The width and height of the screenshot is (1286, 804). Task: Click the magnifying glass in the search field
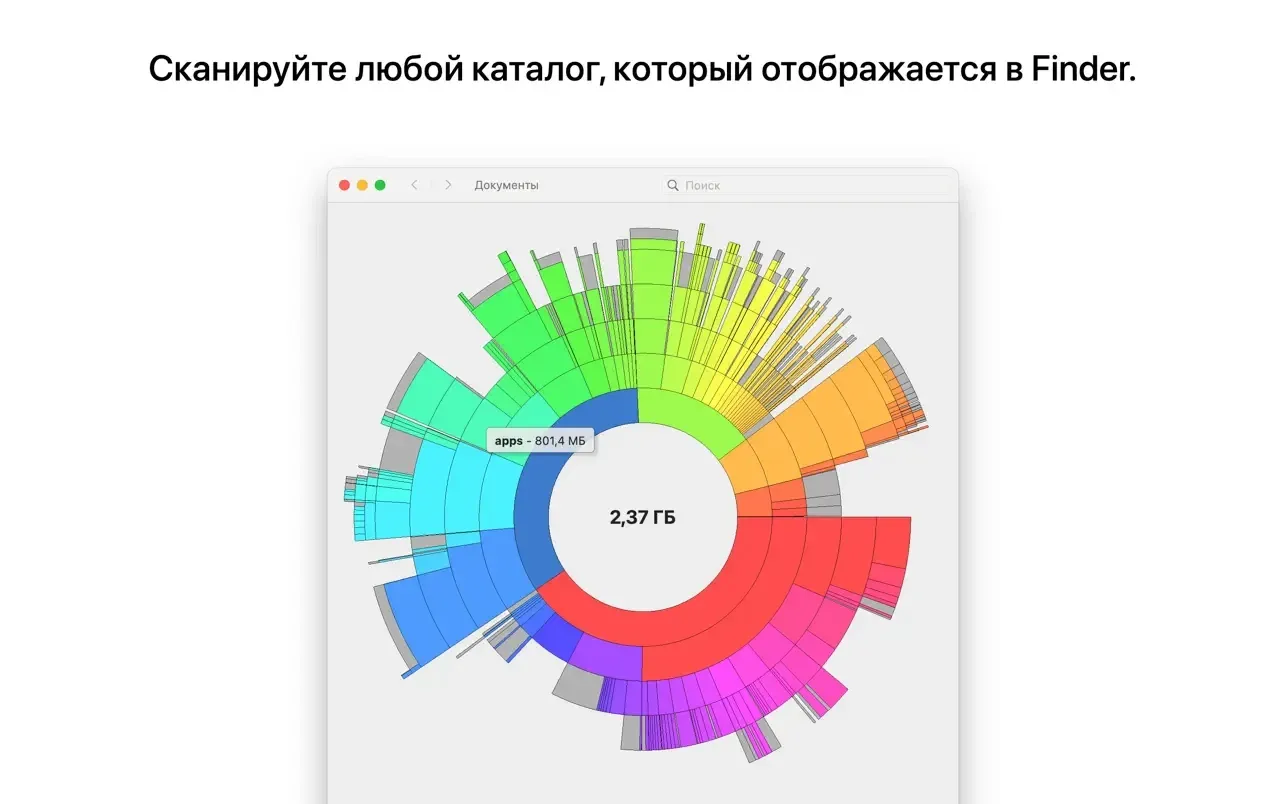click(671, 185)
